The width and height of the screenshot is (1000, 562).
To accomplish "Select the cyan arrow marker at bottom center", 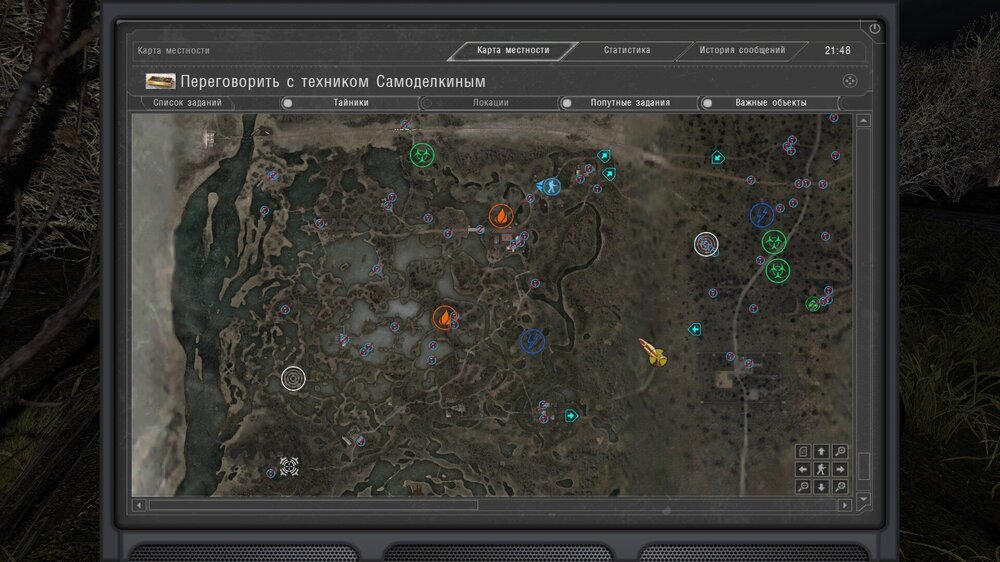I will pyautogui.click(x=571, y=416).
